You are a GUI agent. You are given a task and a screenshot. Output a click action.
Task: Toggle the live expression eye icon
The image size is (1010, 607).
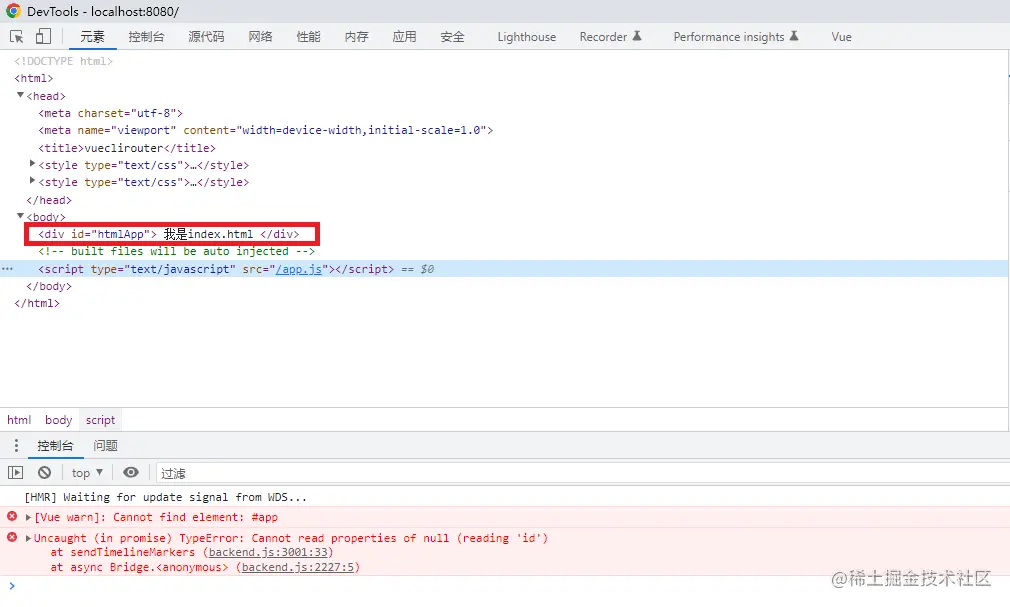tap(130, 472)
